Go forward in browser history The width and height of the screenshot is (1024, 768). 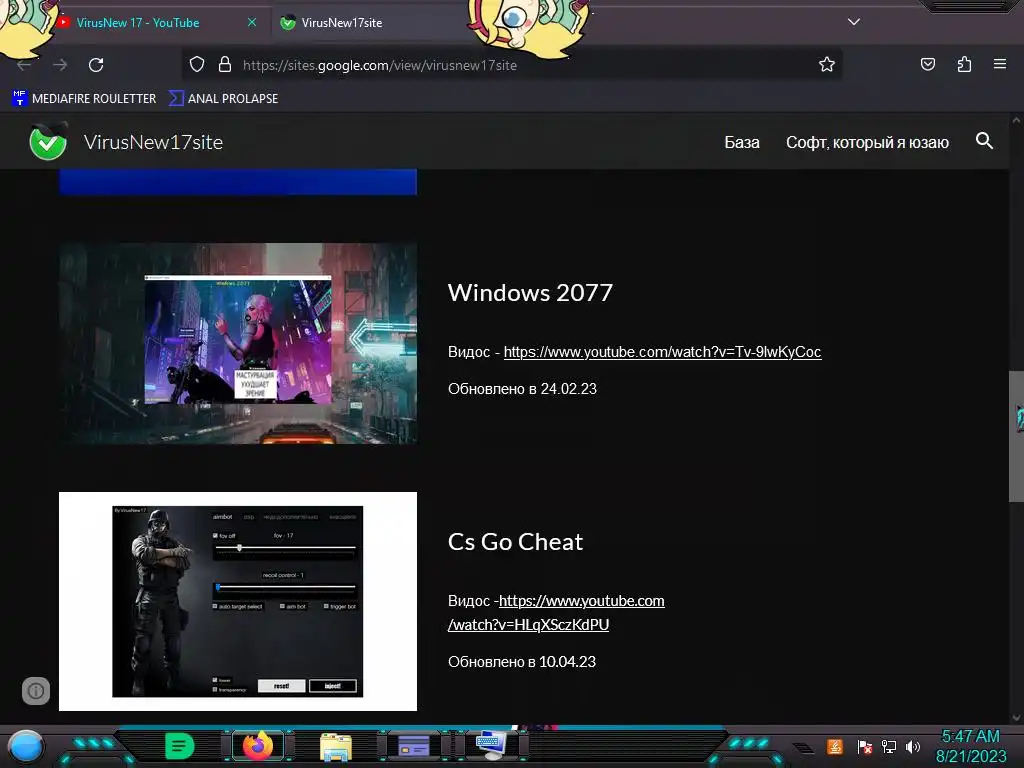[x=60, y=65]
